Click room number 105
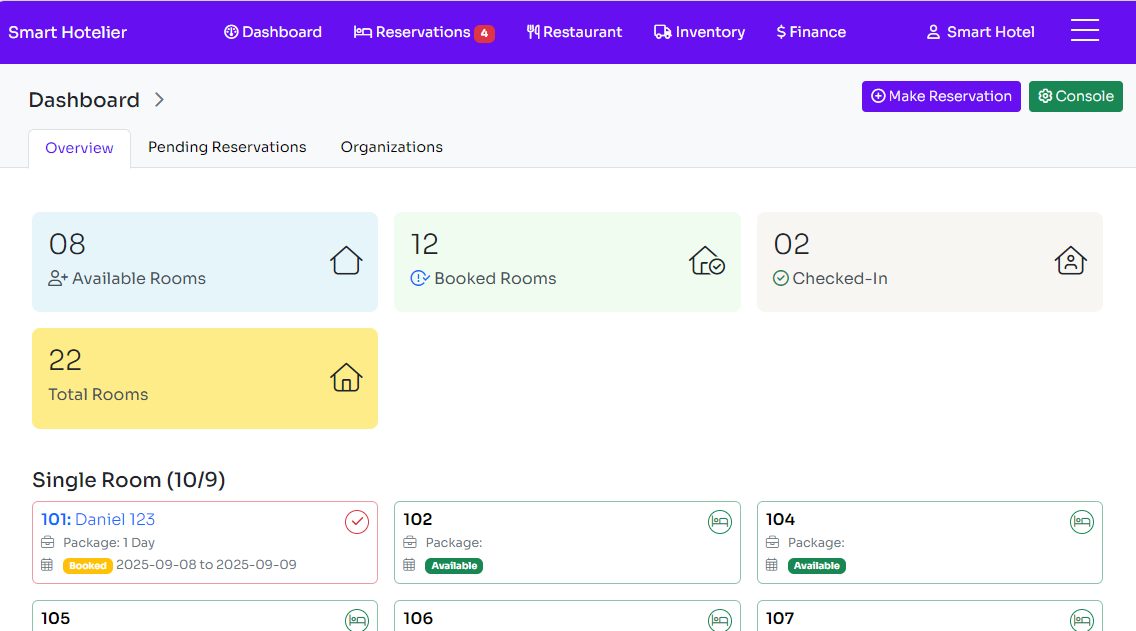This screenshot has width=1136, height=631. (56, 618)
